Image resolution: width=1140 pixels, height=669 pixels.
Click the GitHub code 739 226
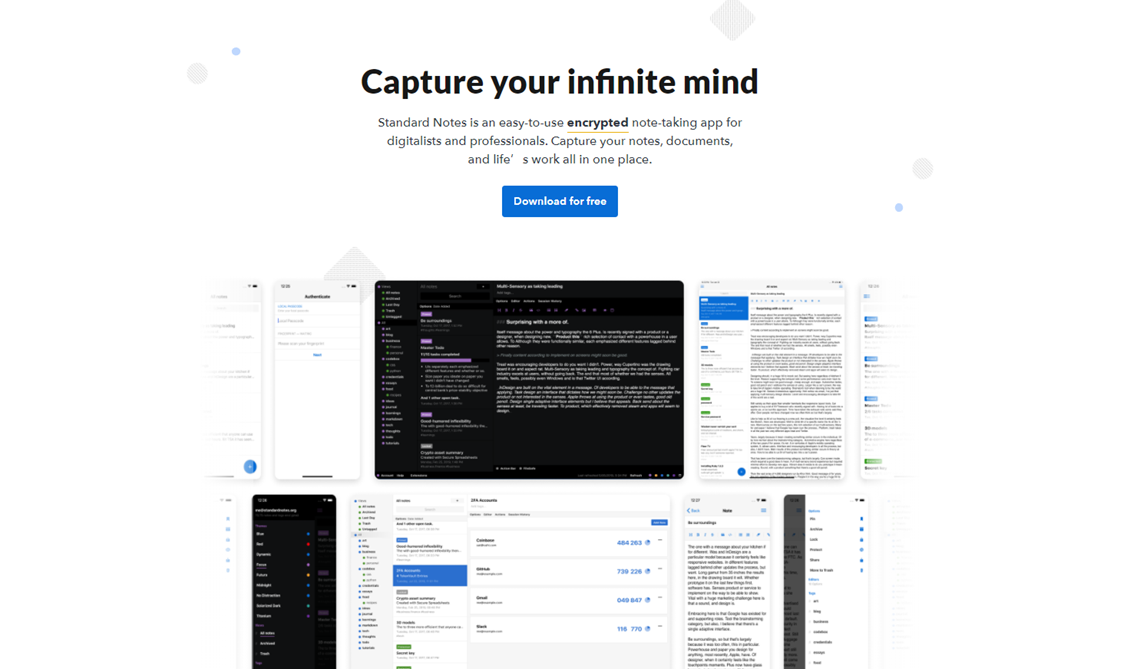pos(629,571)
